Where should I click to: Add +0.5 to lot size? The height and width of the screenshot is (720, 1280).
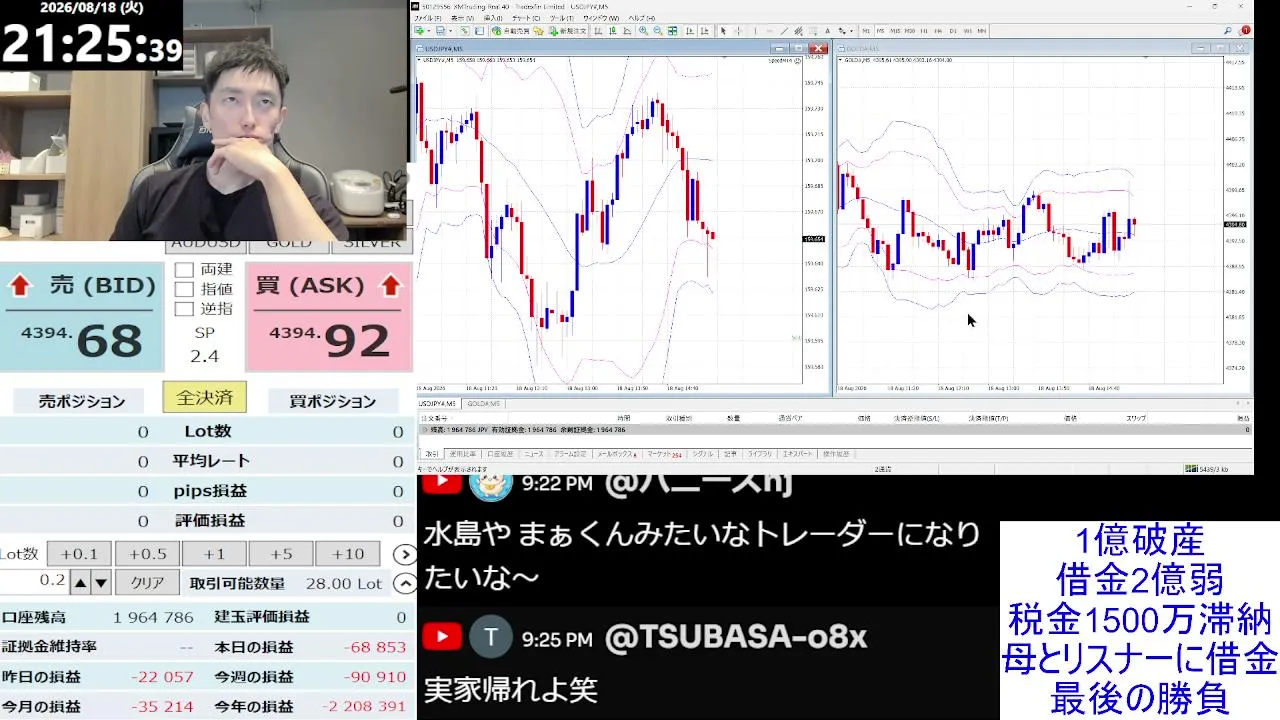(x=147, y=554)
